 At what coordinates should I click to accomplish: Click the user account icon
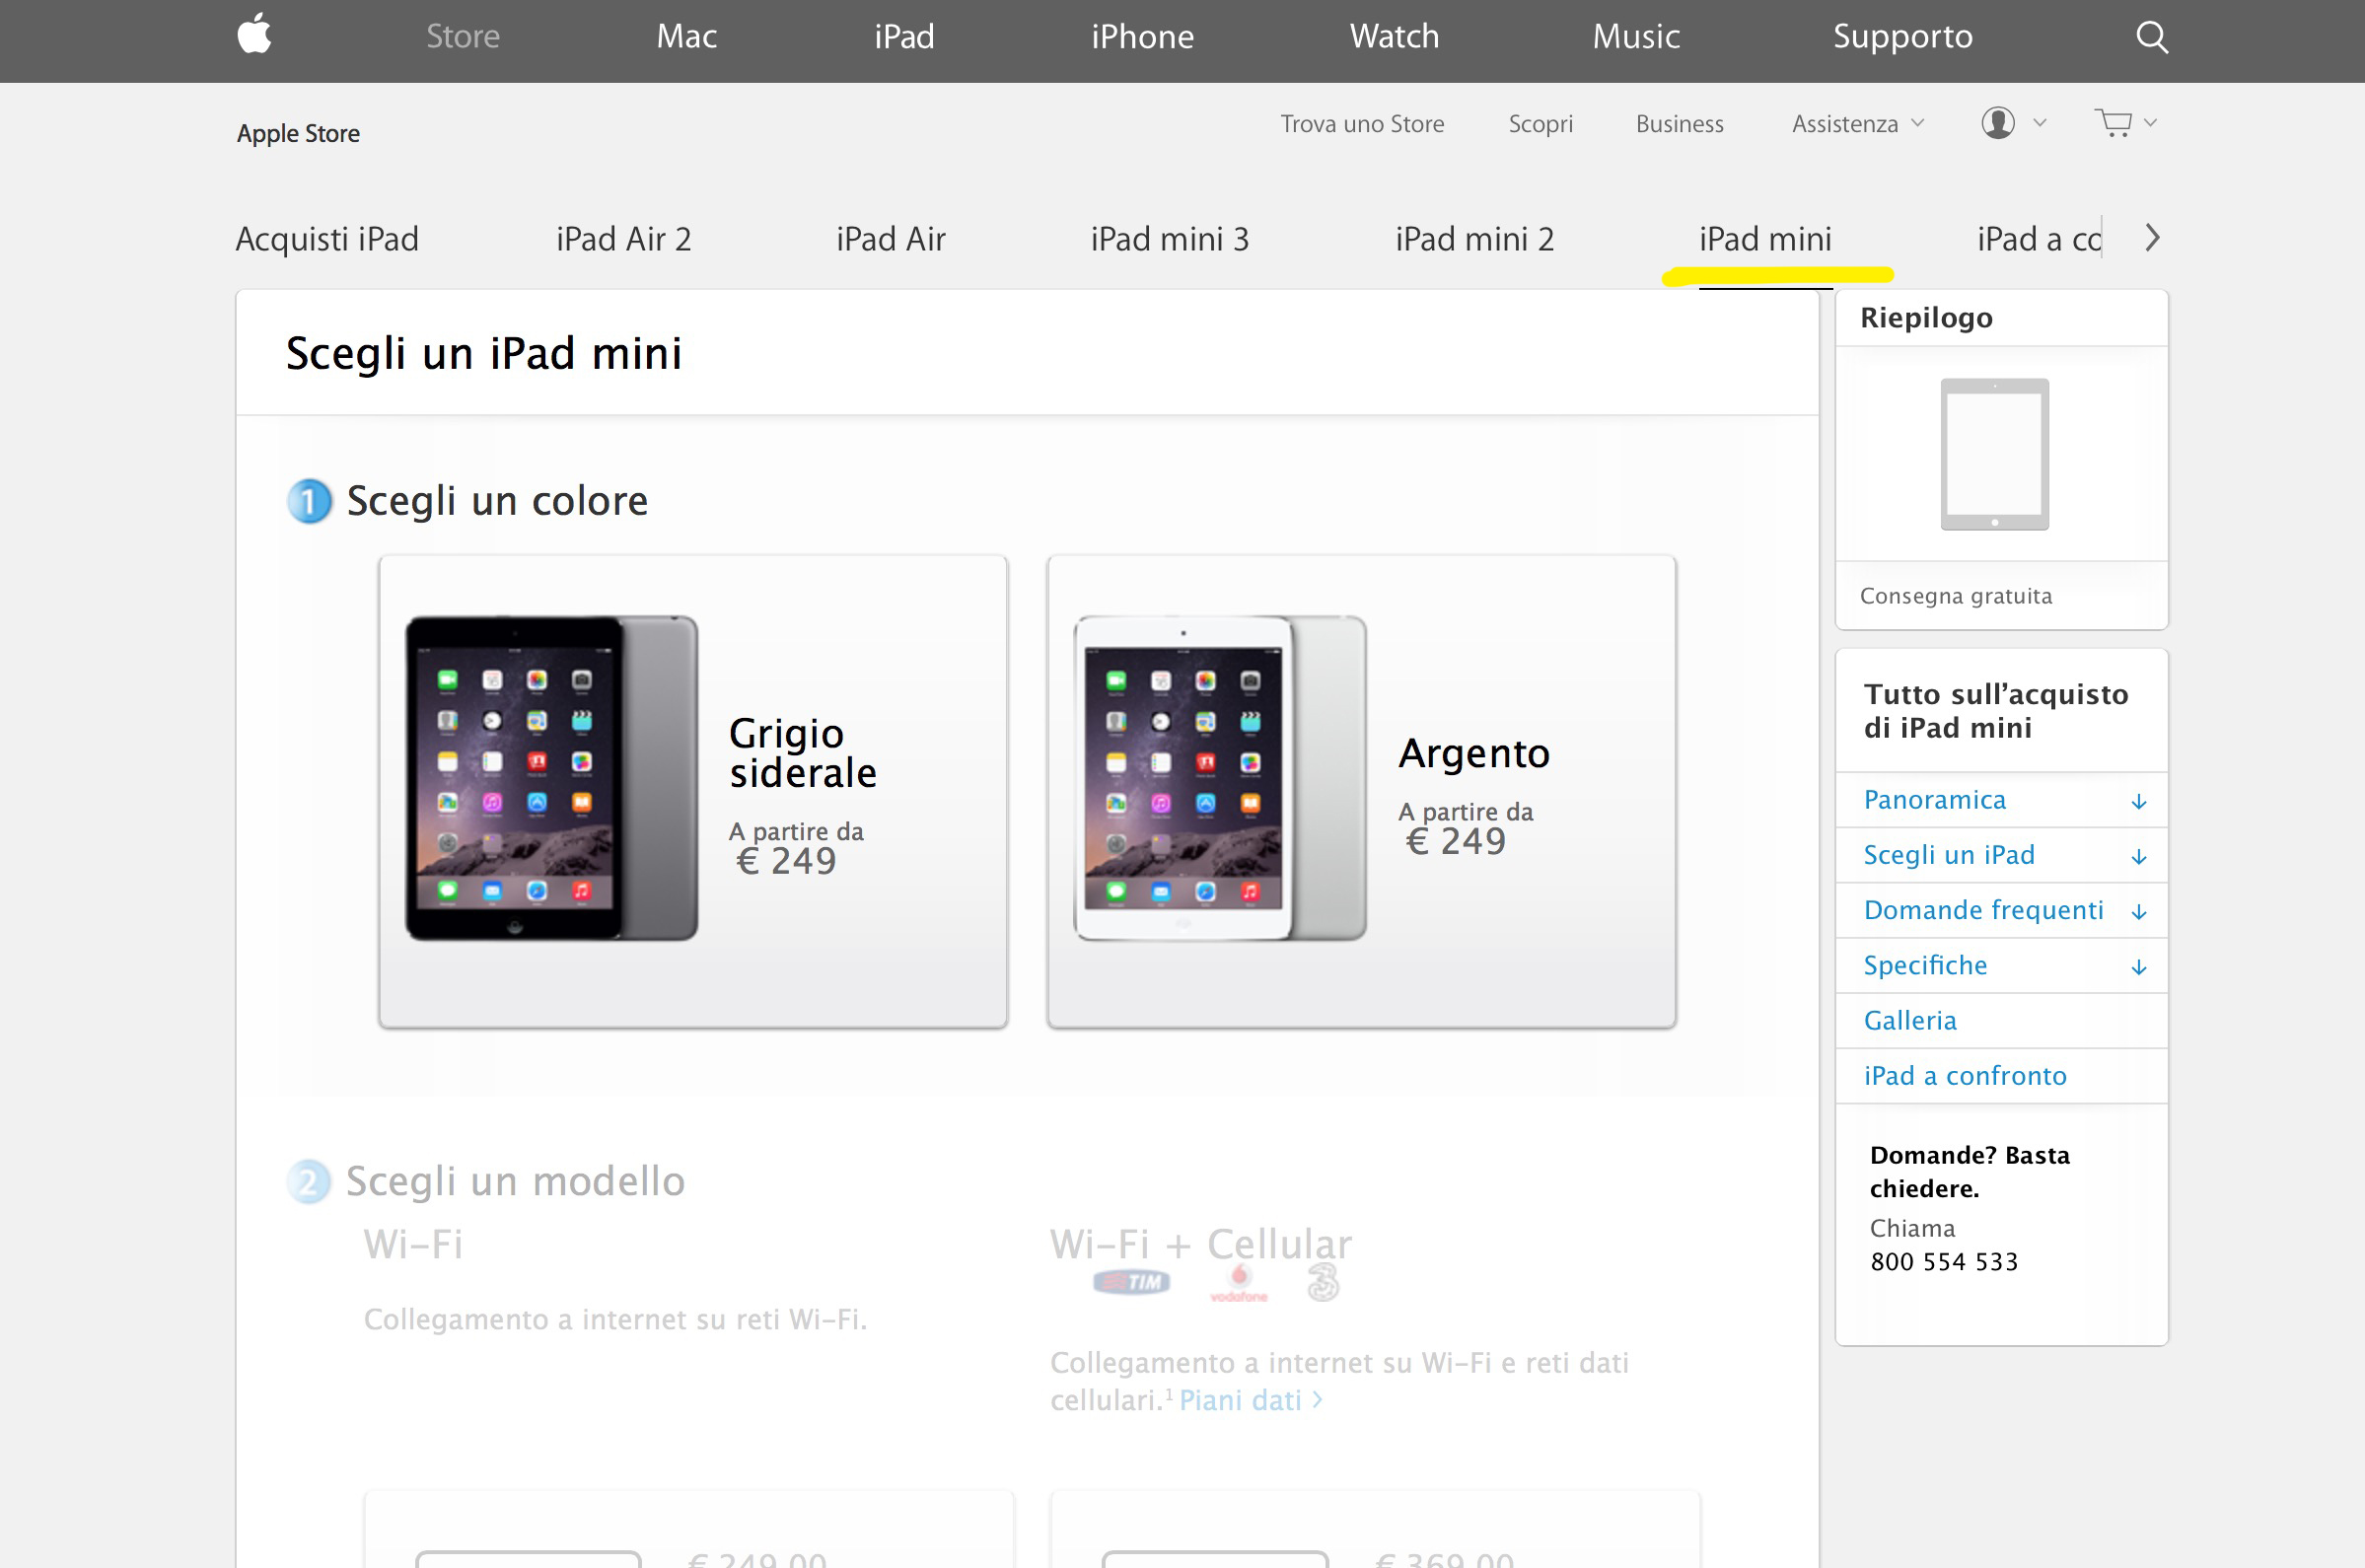pos(1997,123)
